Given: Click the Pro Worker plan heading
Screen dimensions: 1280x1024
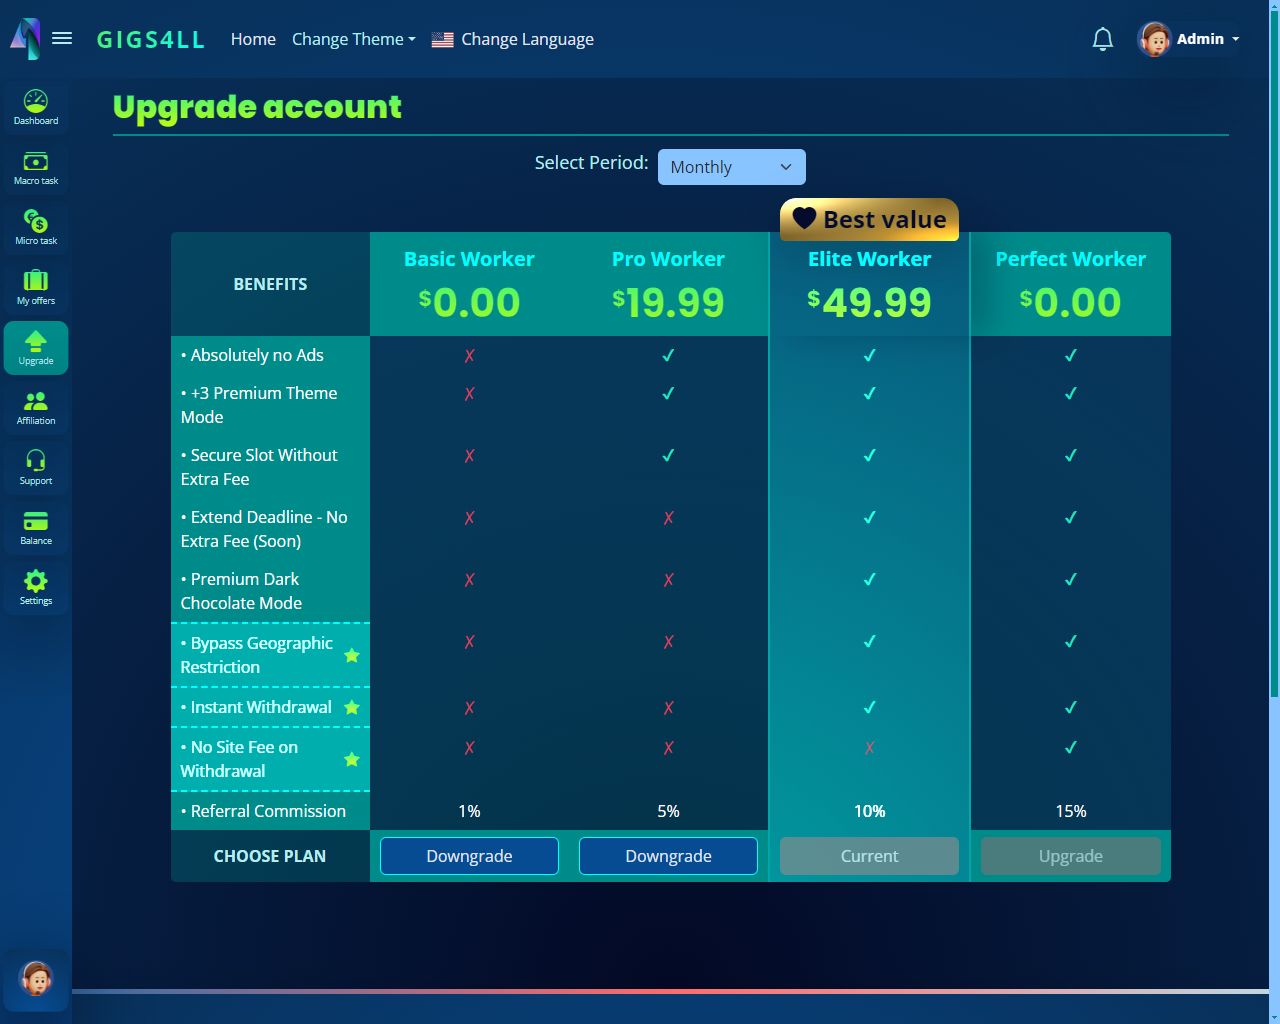Looking at the screenshot, I should 668,259.
